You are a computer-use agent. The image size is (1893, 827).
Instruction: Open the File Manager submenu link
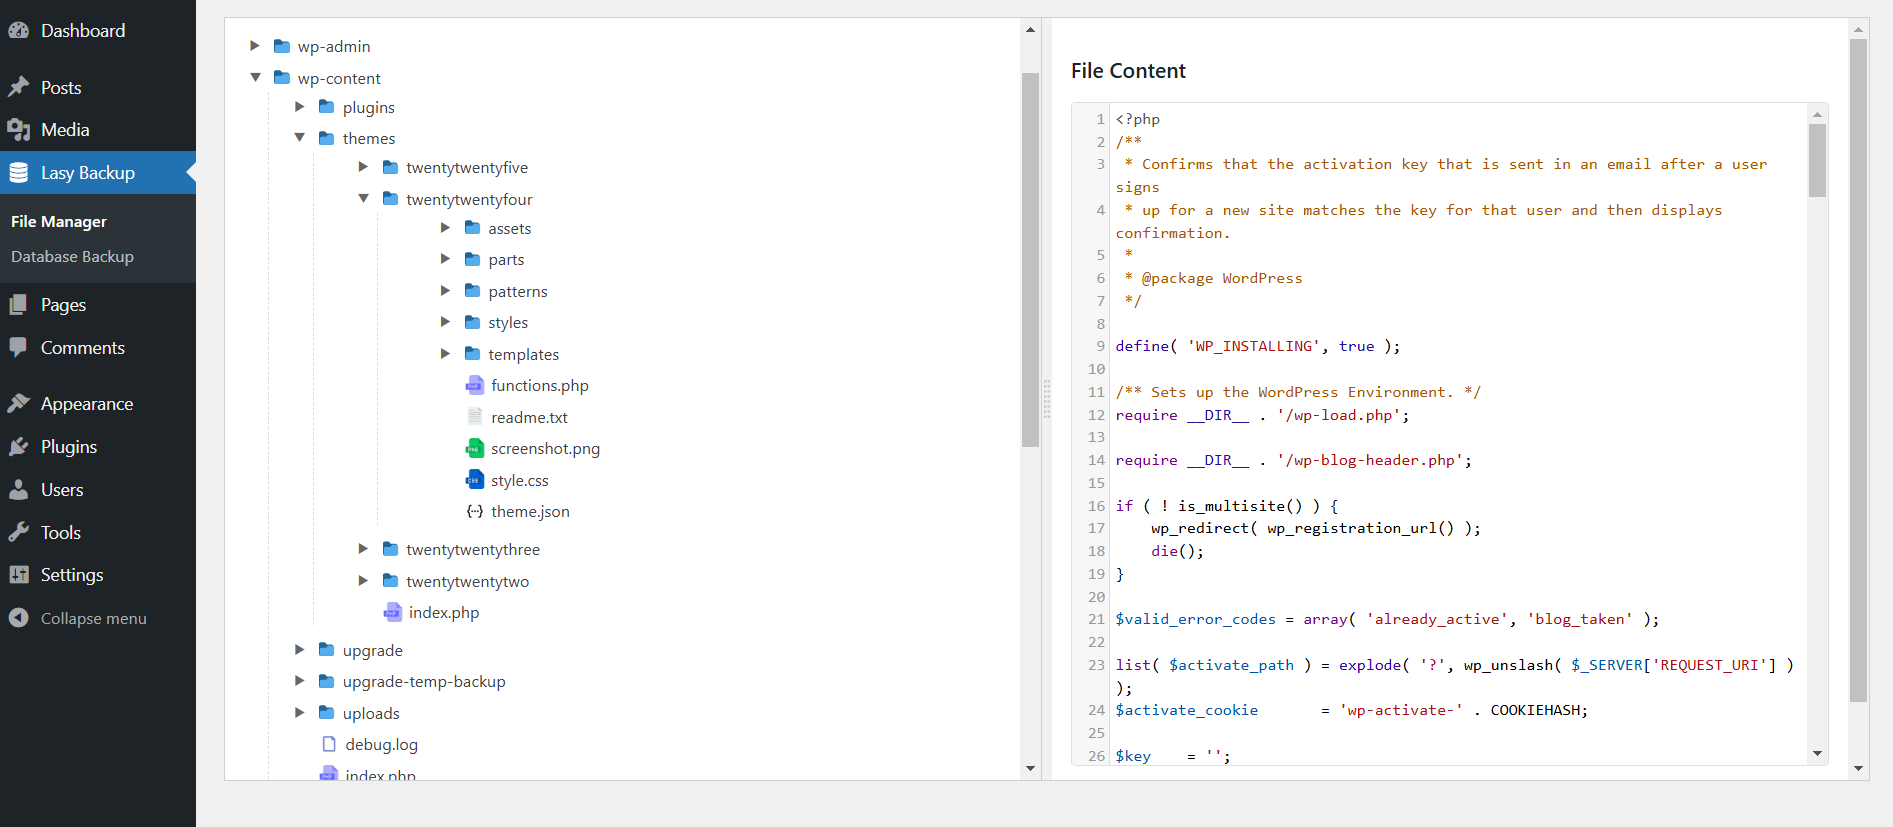pyautogui.click(x=59, y=222)
